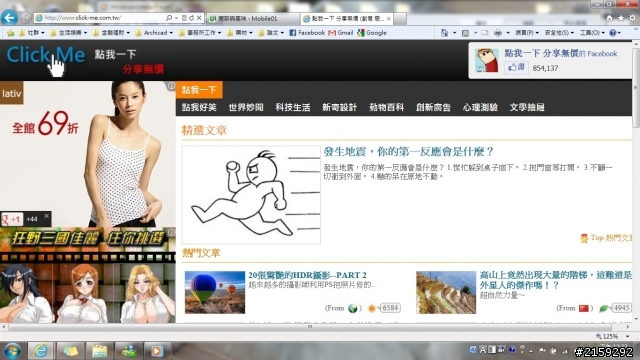This screenshot has width=640, height=360.
Task: Click the browser Forward arrow
Action: pos(25,18)
